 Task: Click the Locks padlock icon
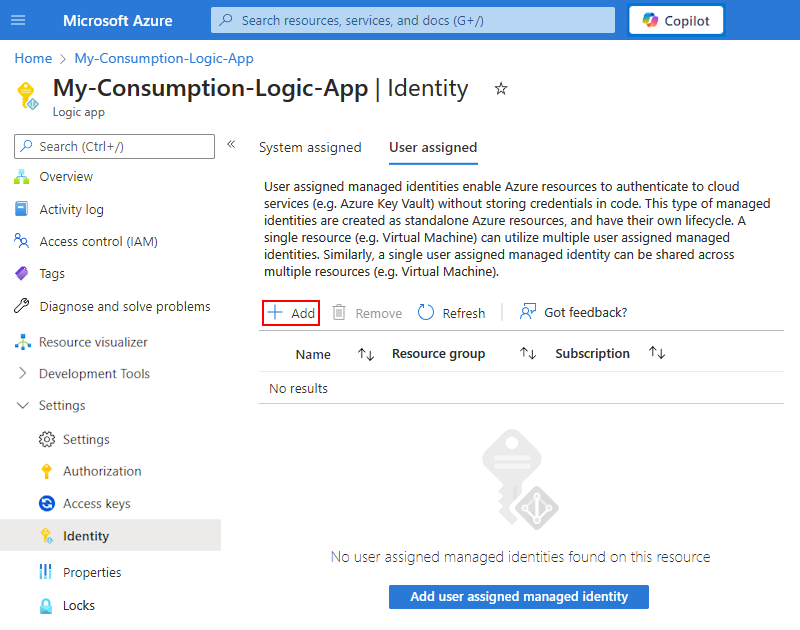(x=46, y=606)
